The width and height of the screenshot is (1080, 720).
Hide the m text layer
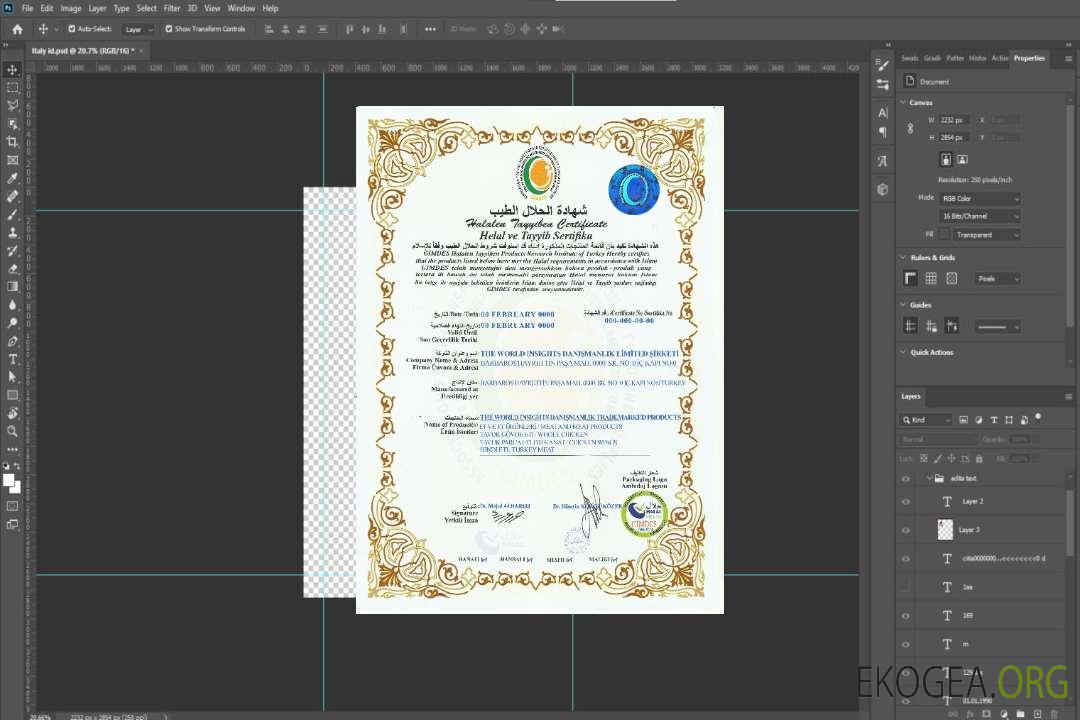(x=906, y=644)
